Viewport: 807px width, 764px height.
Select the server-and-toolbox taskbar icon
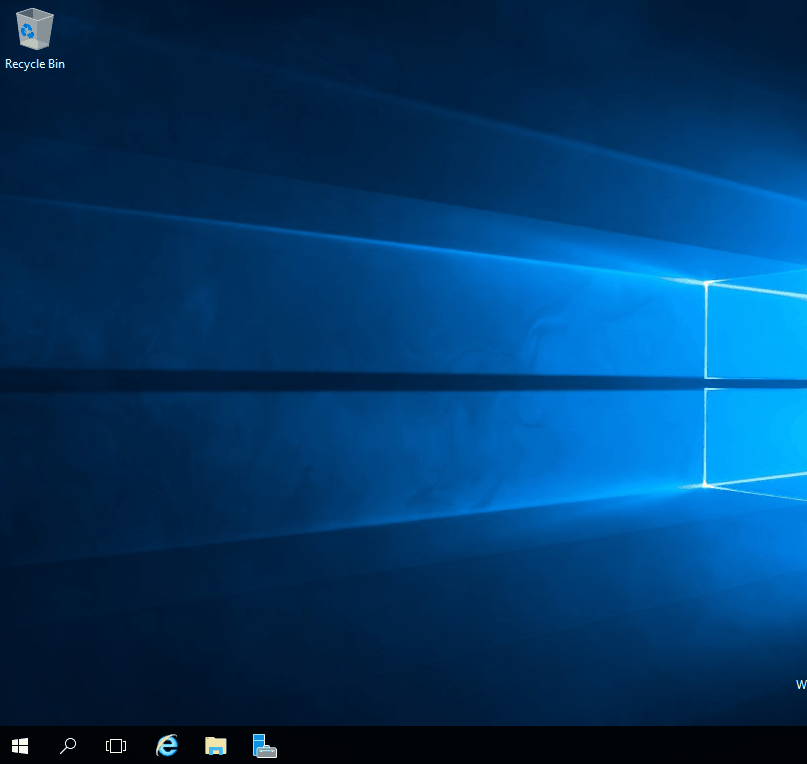point(264,745)
